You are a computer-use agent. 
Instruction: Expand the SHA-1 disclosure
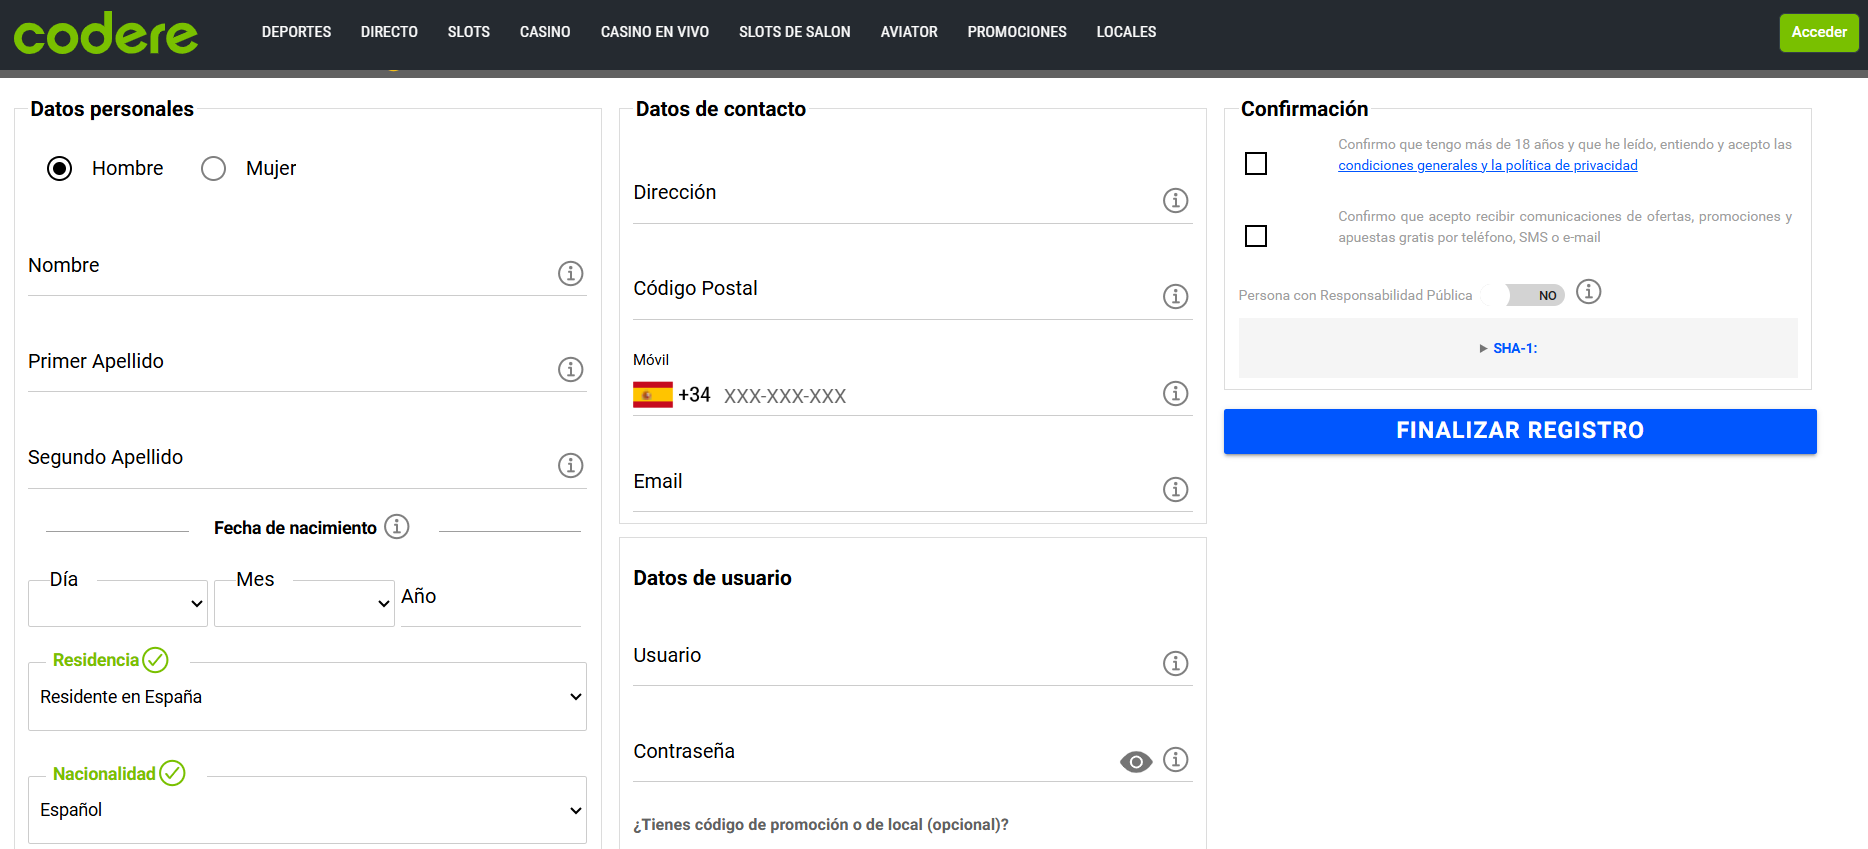click(x=1508, y=348)
